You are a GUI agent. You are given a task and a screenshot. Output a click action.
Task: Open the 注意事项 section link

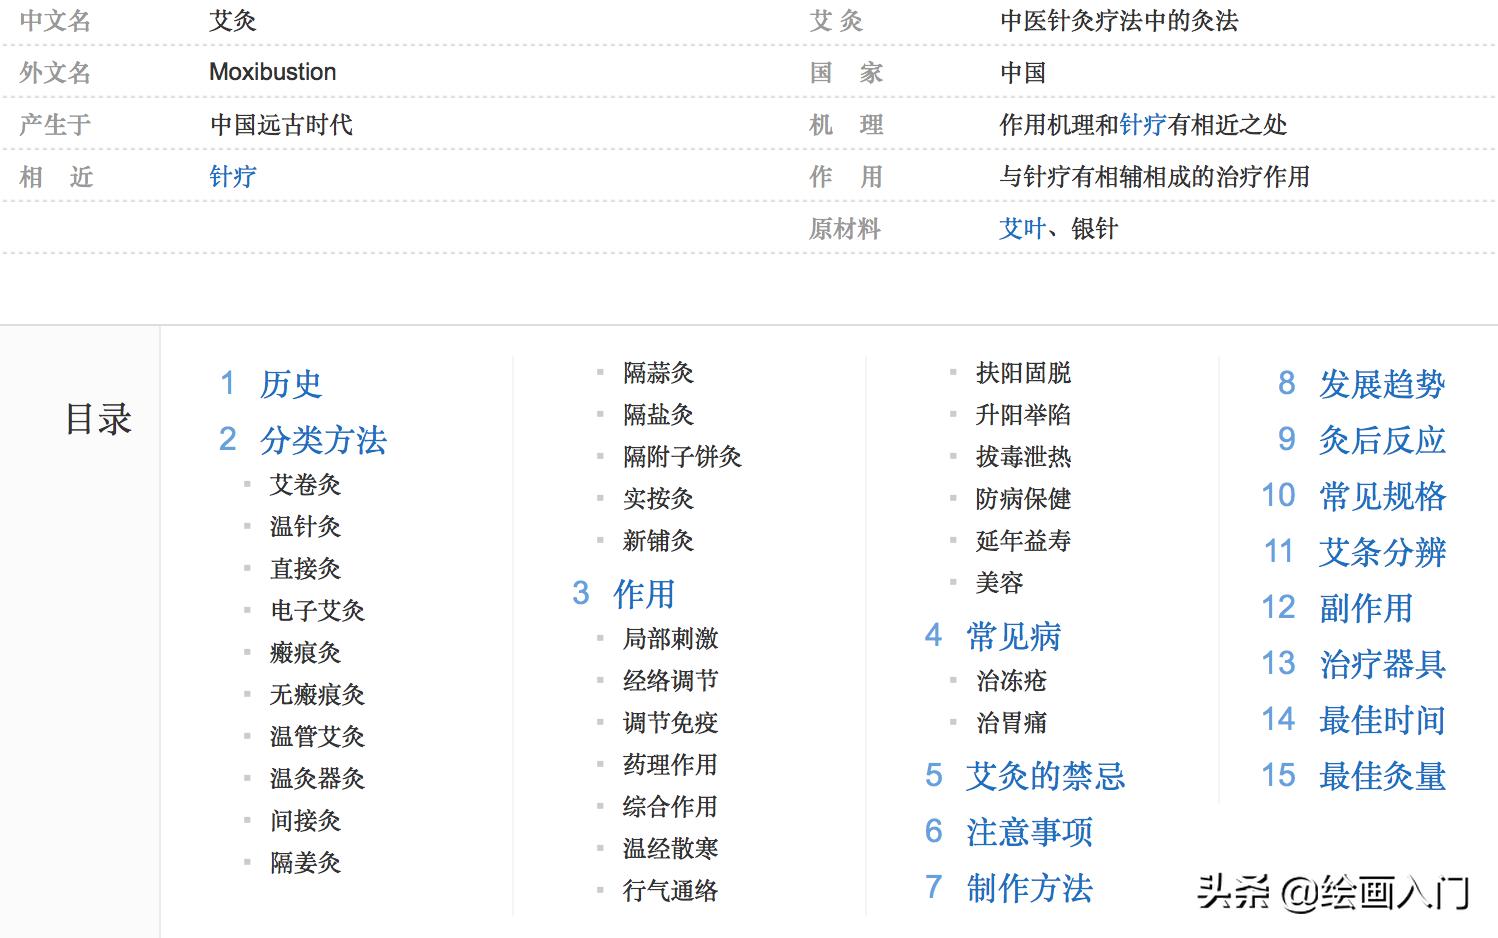click(x=1029, y=832)
